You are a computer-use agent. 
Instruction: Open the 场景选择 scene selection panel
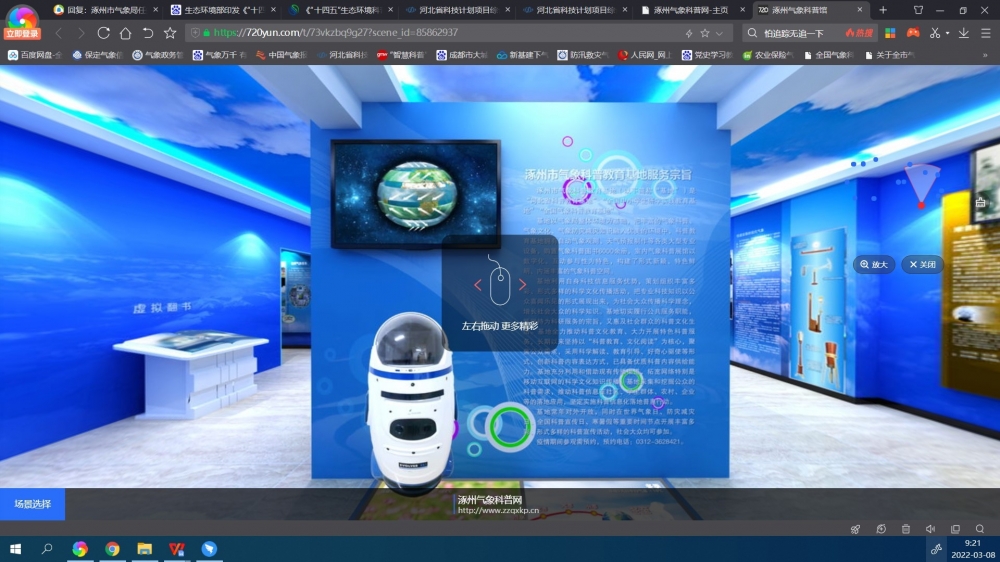32,504
